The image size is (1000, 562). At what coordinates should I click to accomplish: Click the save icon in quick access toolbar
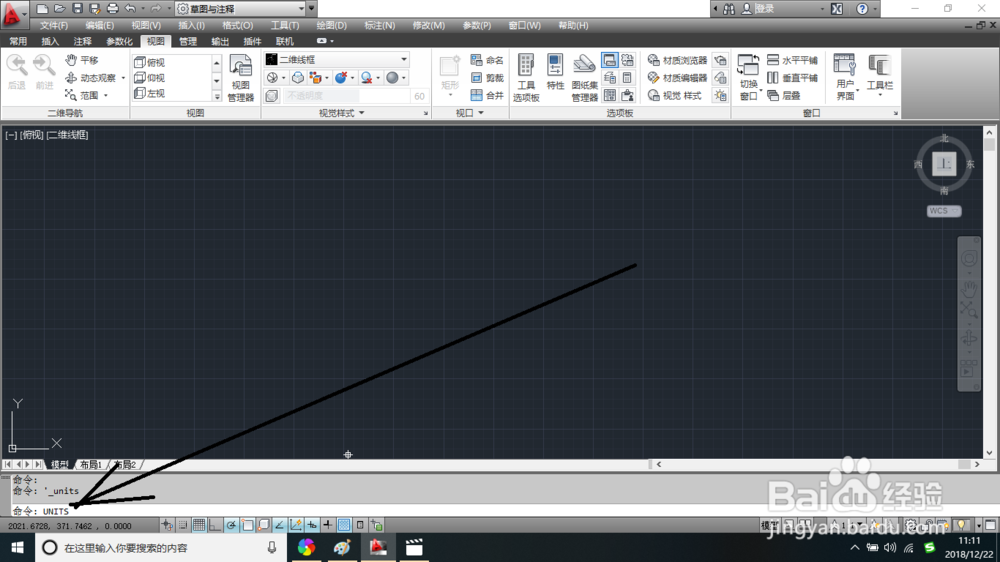pos(77,8)
